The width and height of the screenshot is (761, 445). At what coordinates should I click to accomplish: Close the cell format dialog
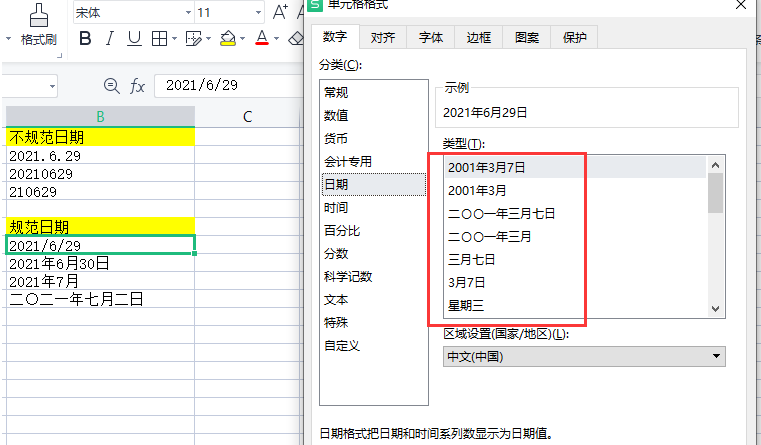(x=741, y=5)
